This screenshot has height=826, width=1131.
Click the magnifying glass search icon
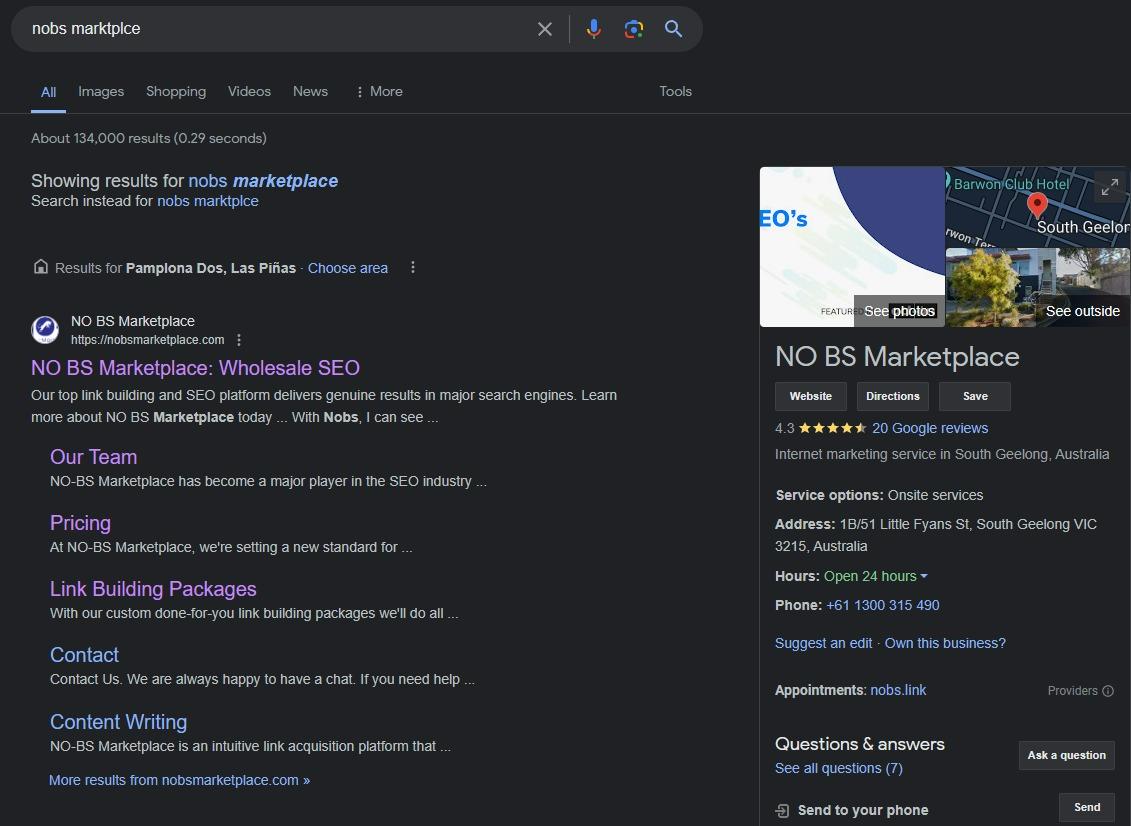pyautogui.click(x=674, y=29)
